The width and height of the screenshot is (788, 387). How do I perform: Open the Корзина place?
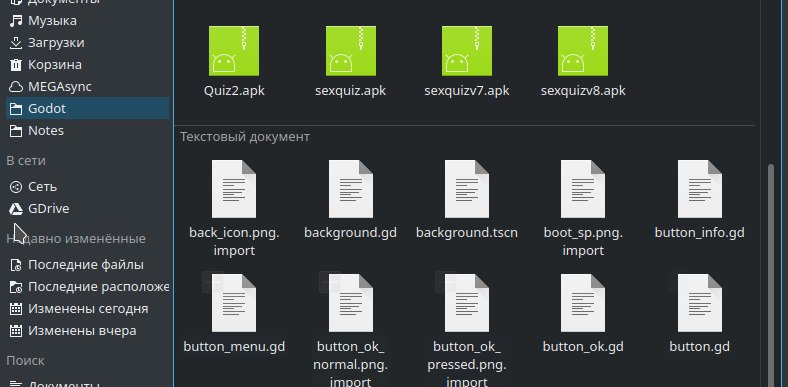click(x=87, y=65)
